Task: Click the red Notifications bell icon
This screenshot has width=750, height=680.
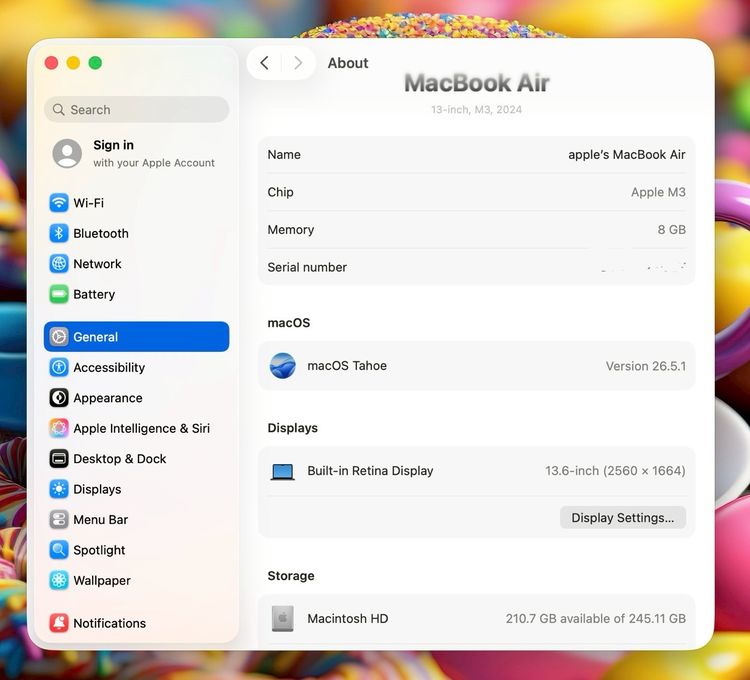Action: click(x=59, y=623)
